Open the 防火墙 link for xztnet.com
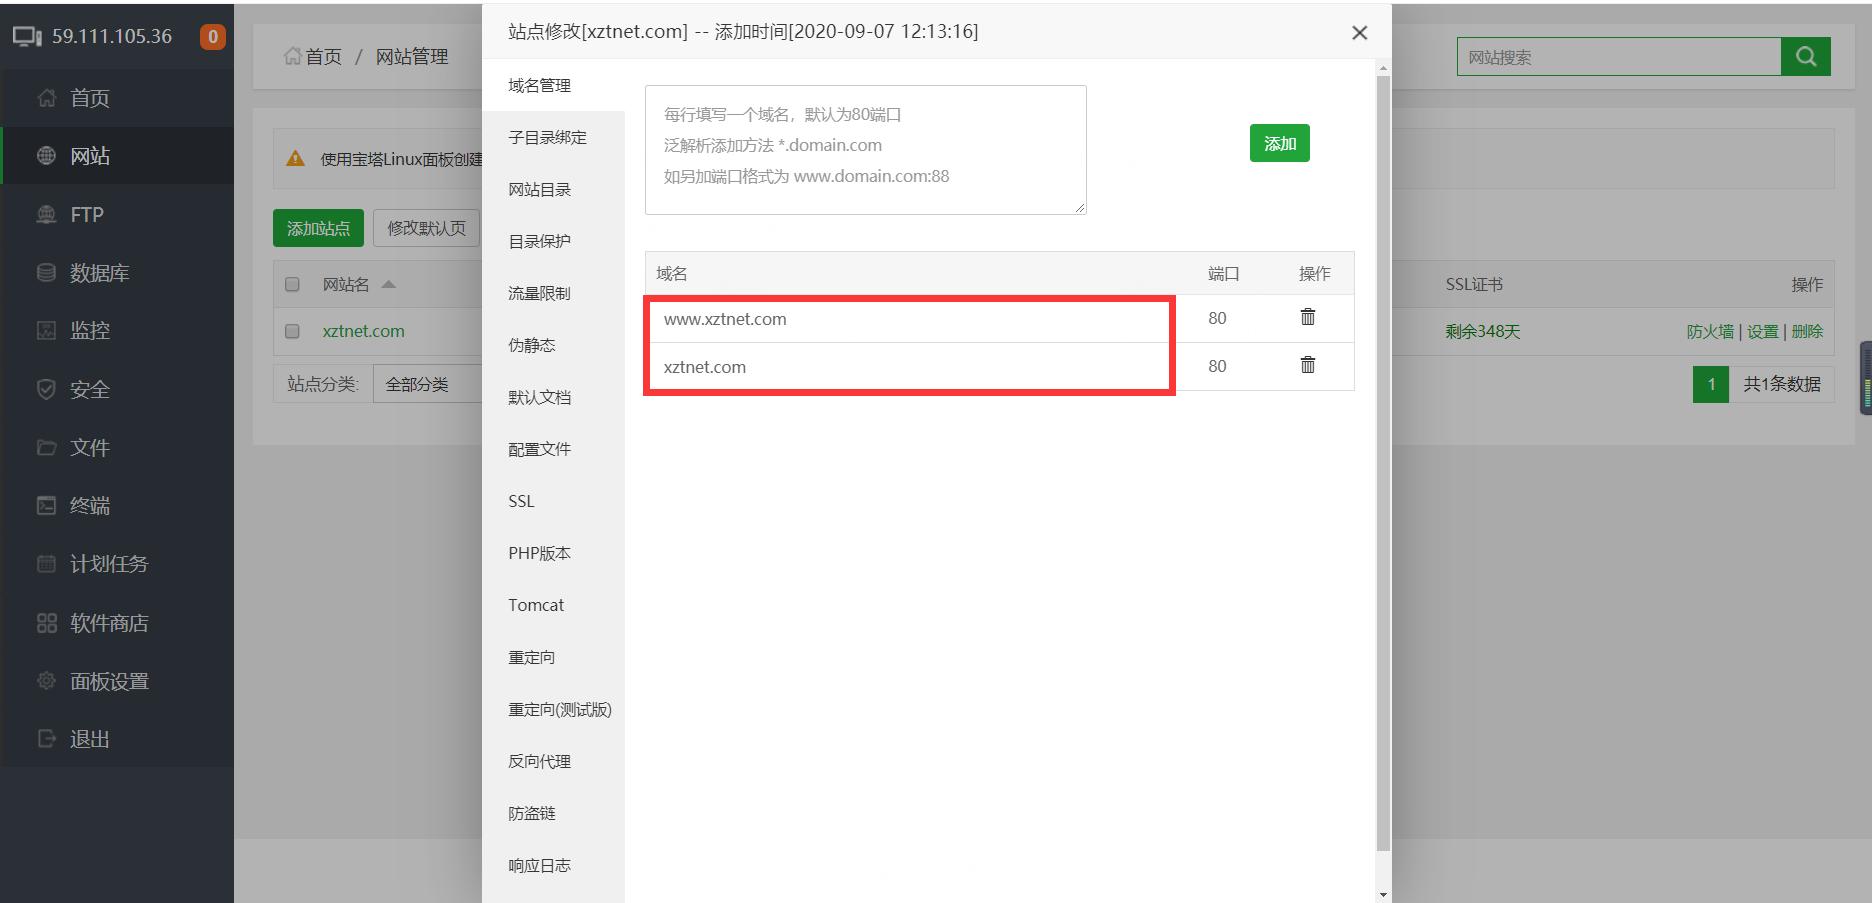The height and width of the screenshot is (903, 1872). tap(1712, 331)
